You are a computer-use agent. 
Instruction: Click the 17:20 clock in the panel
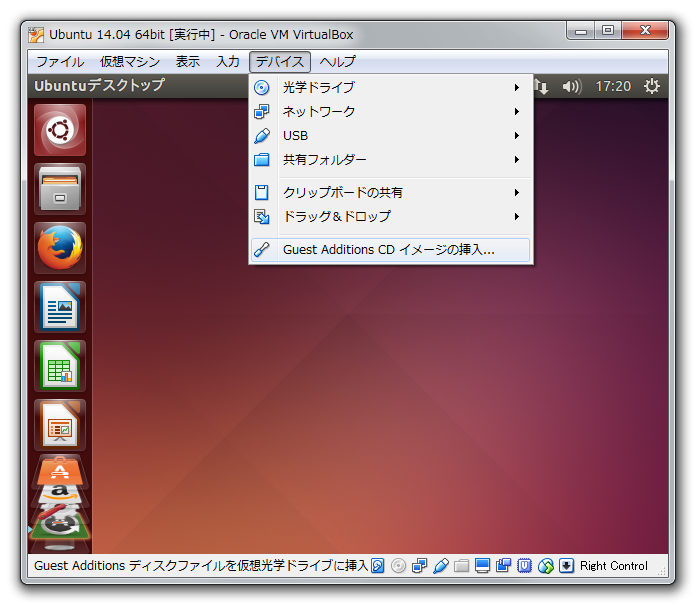pyautogui.click(x=613, y=86)
